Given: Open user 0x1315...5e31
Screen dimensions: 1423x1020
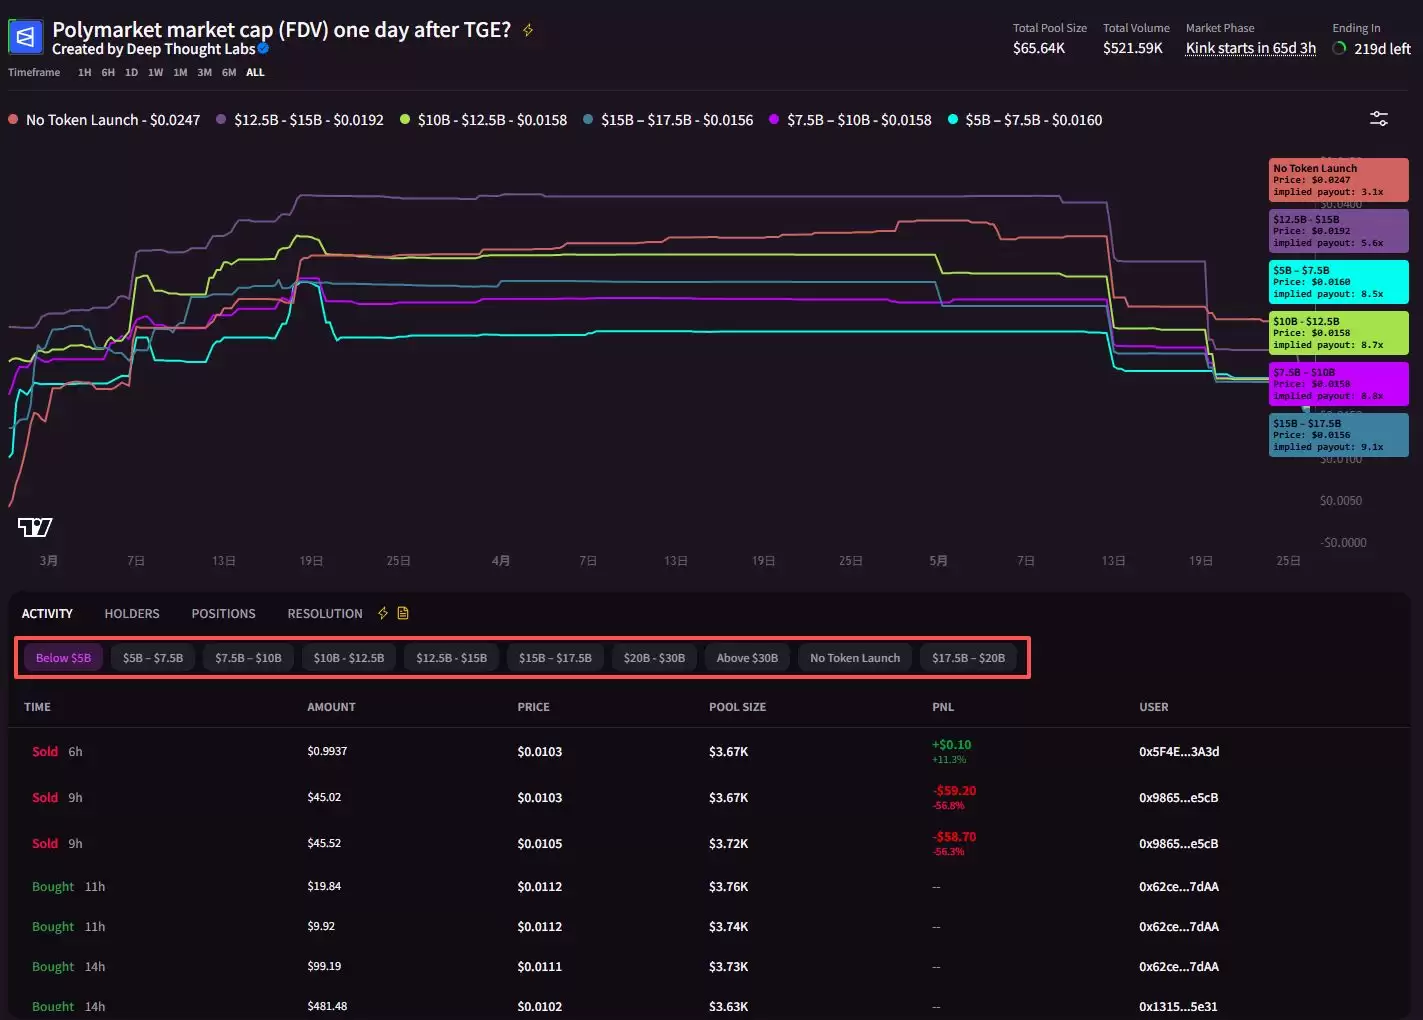Looking at the screenshot, I should coord(1178,1007).
